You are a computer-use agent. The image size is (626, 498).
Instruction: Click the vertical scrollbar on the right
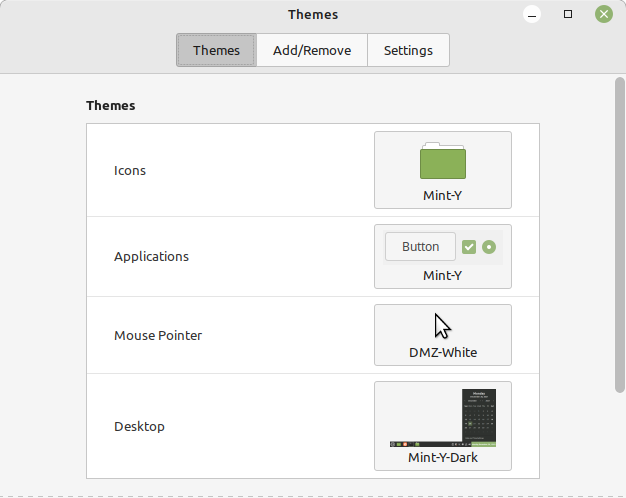[620, 235]
